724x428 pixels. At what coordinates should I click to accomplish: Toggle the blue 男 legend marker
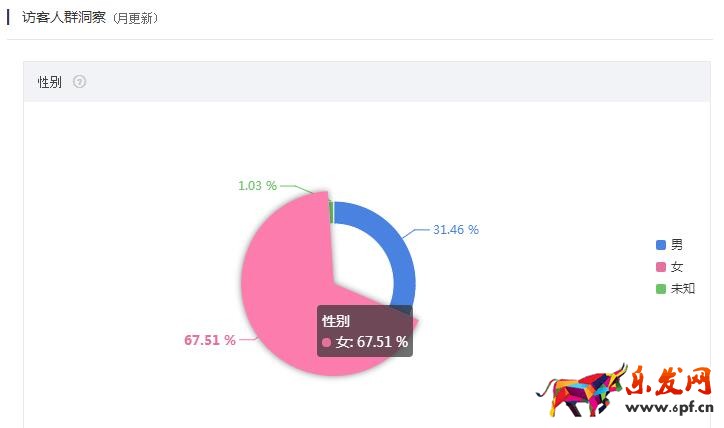coord(660,245)
